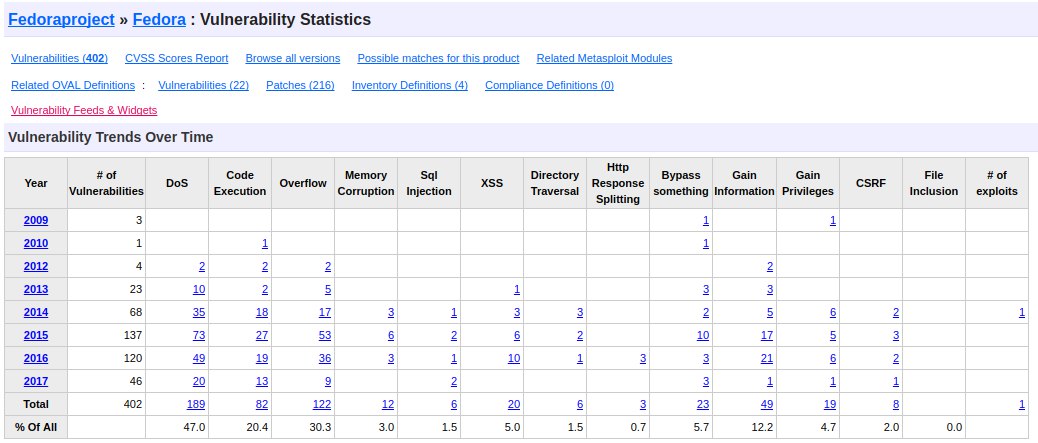Image resolution: width=1038 pixels, height=443 pixels.
Task: Click 2015 vulnerabilities value 137
Action: [132, 335]
